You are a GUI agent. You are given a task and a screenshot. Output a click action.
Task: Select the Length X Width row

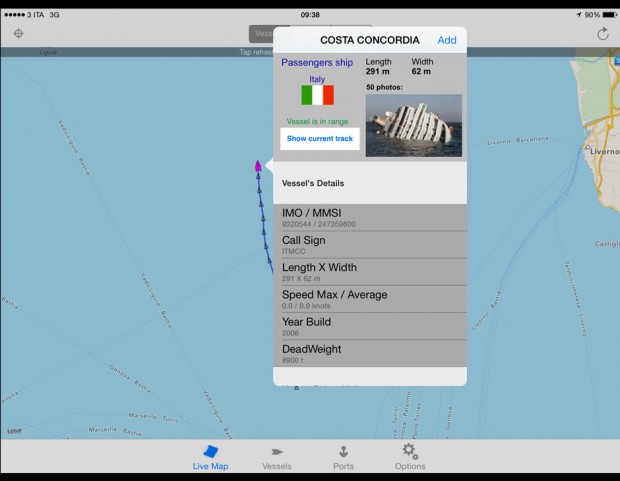(x=370, y=273)
